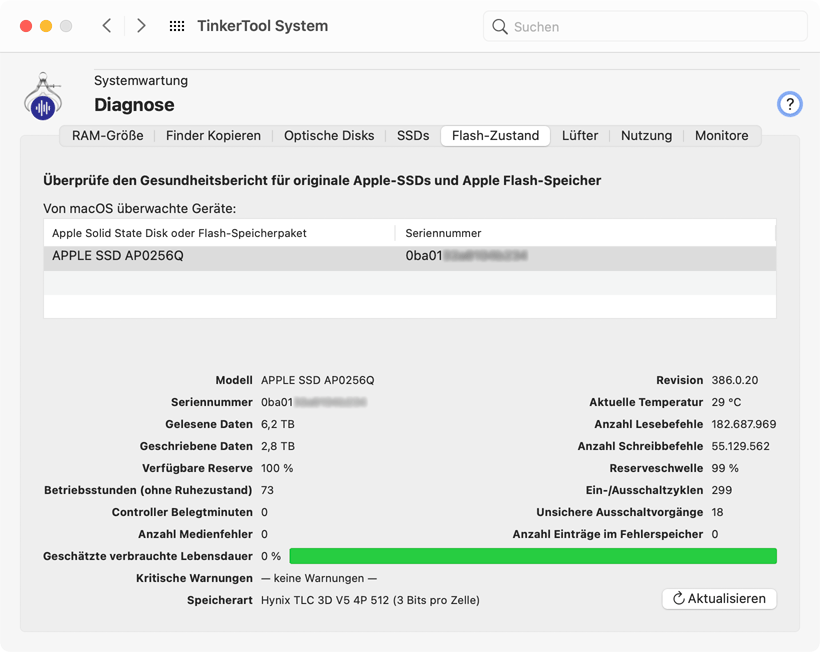
Task: Click Betriebsstunden value 73
Action: pos(267,490)
